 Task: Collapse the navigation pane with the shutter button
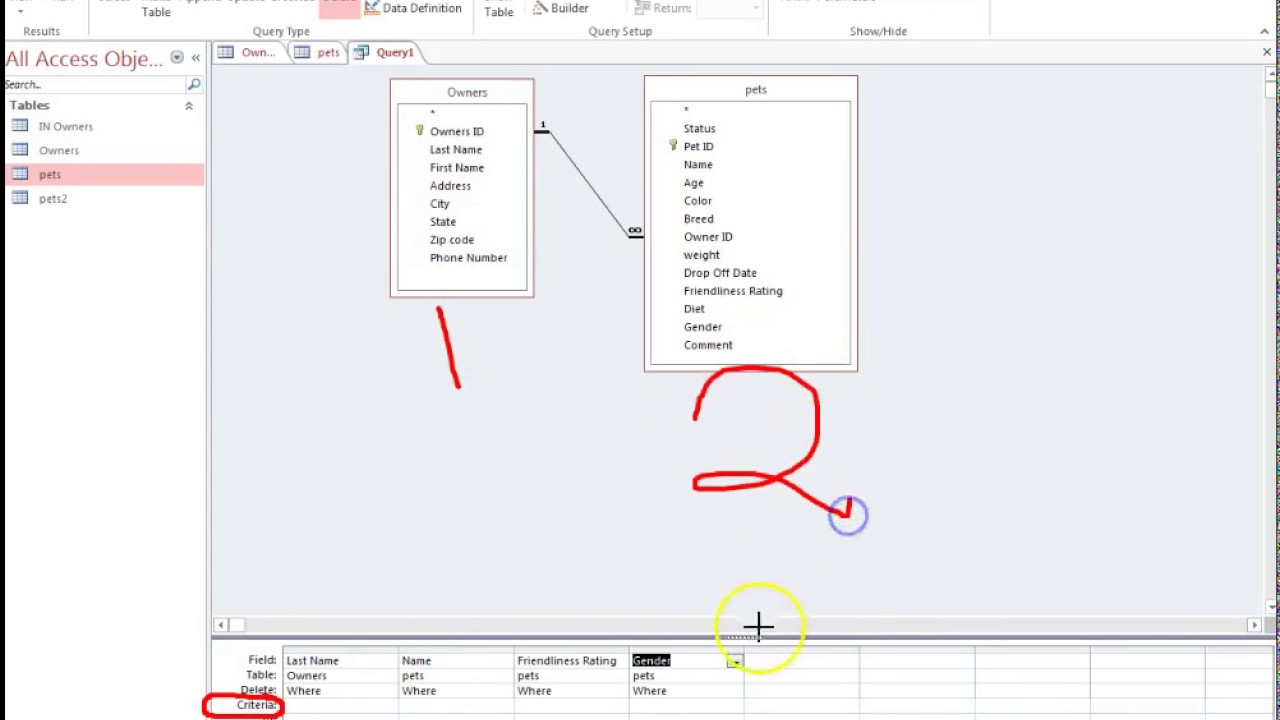196,58
